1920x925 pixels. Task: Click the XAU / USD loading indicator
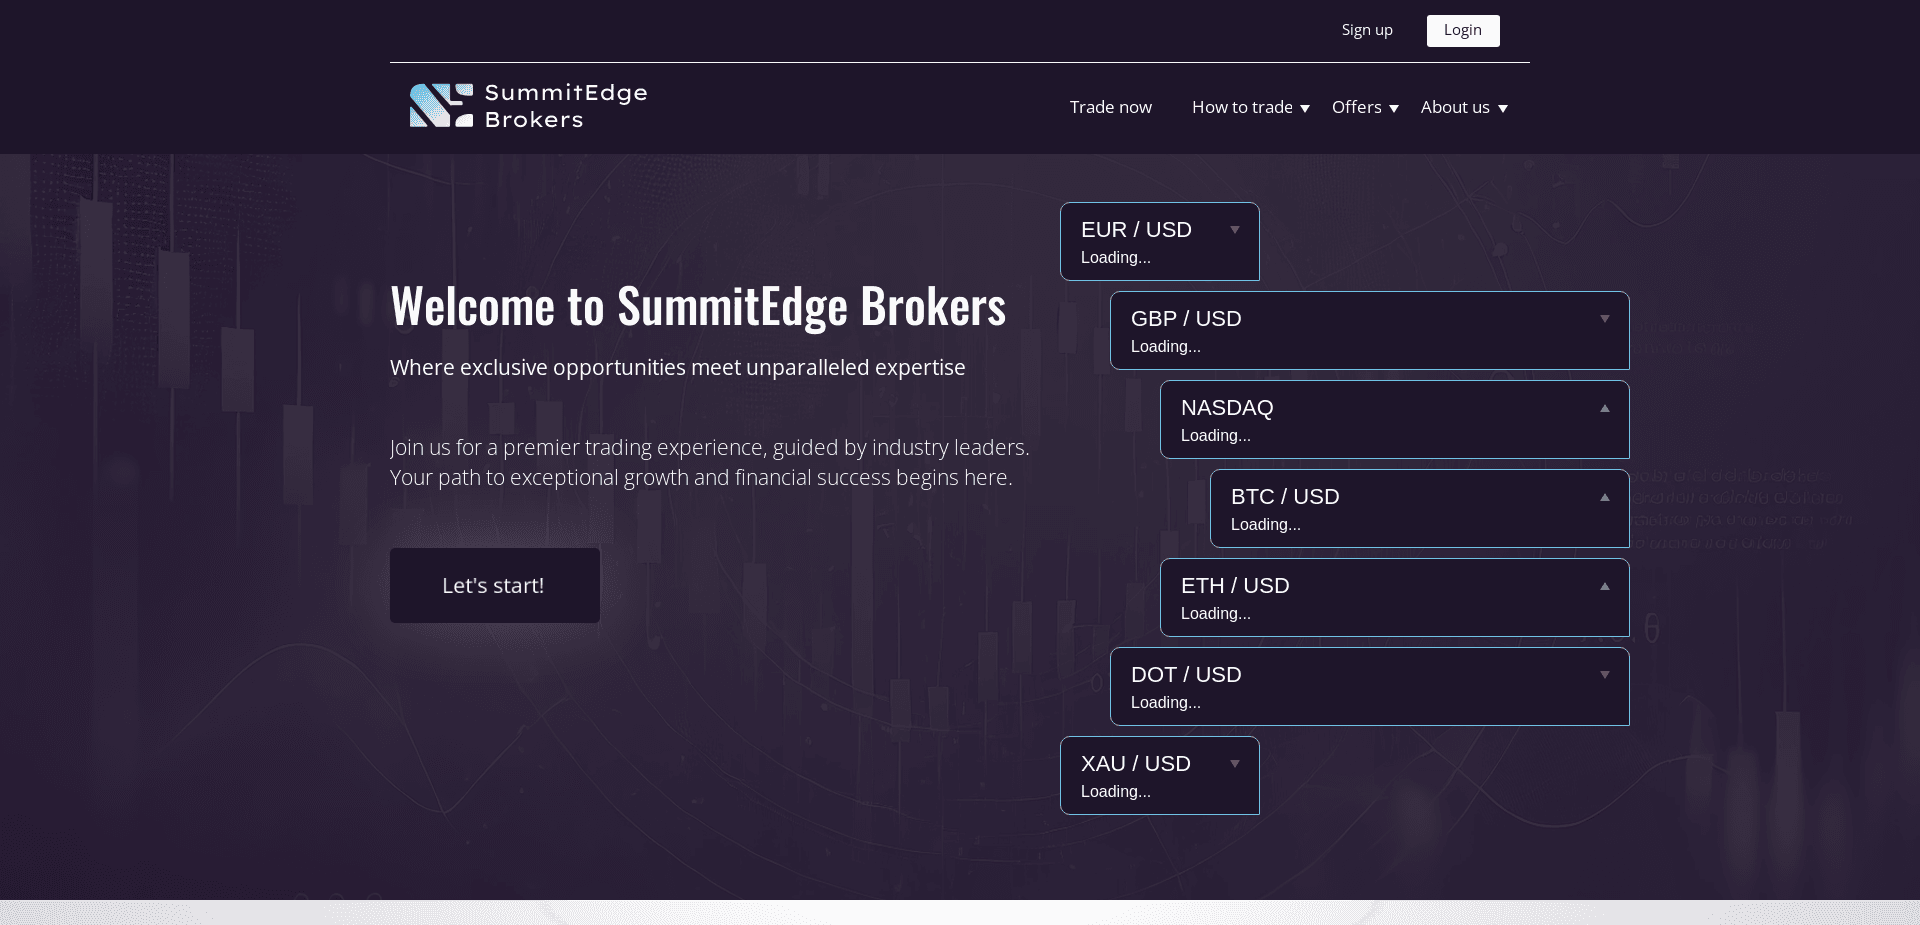tap(1115, 791)
